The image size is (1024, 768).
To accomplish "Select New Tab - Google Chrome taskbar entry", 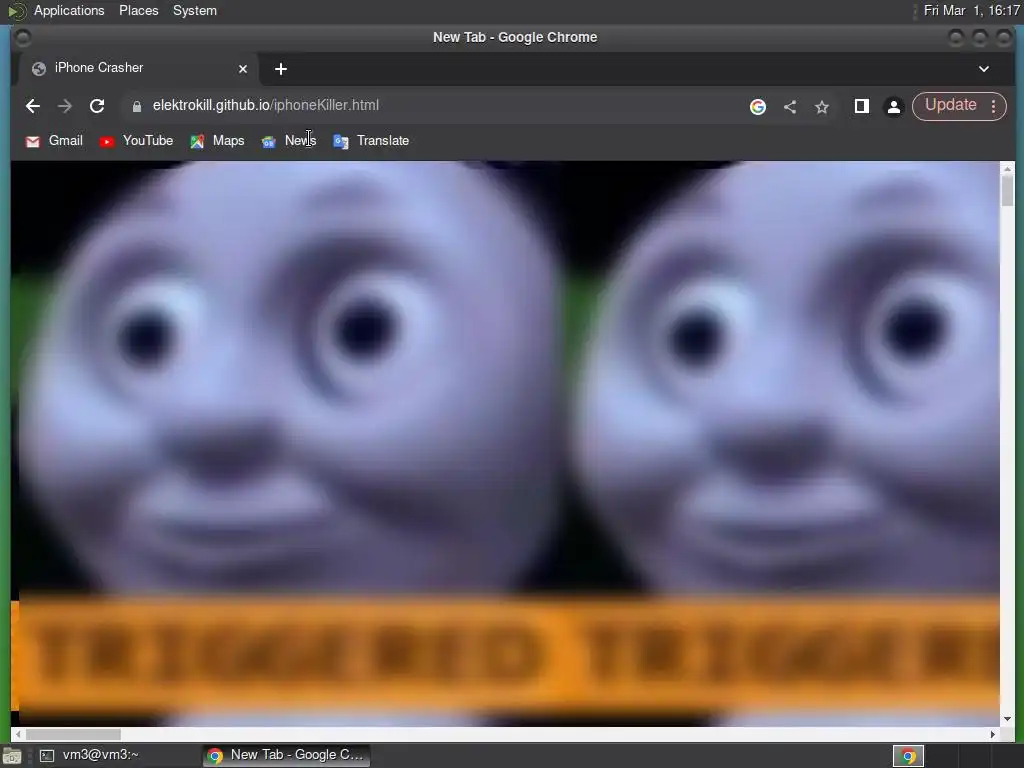I will (x=286, y=755).
